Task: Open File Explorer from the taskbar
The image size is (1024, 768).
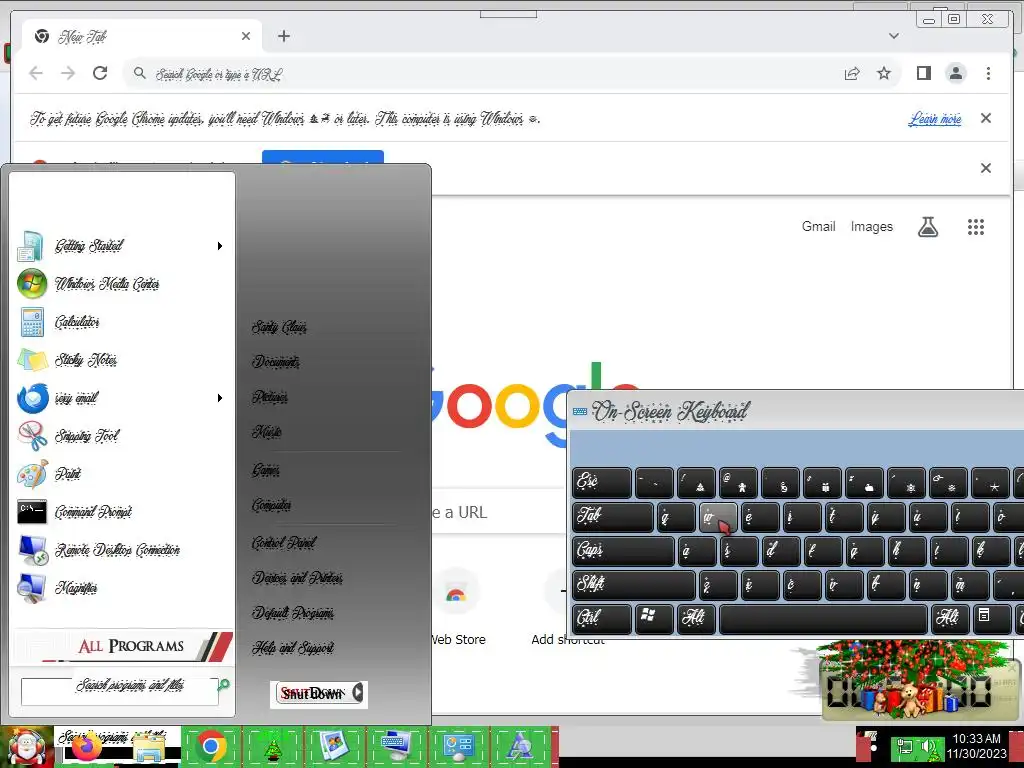Action: pos(148,747)
